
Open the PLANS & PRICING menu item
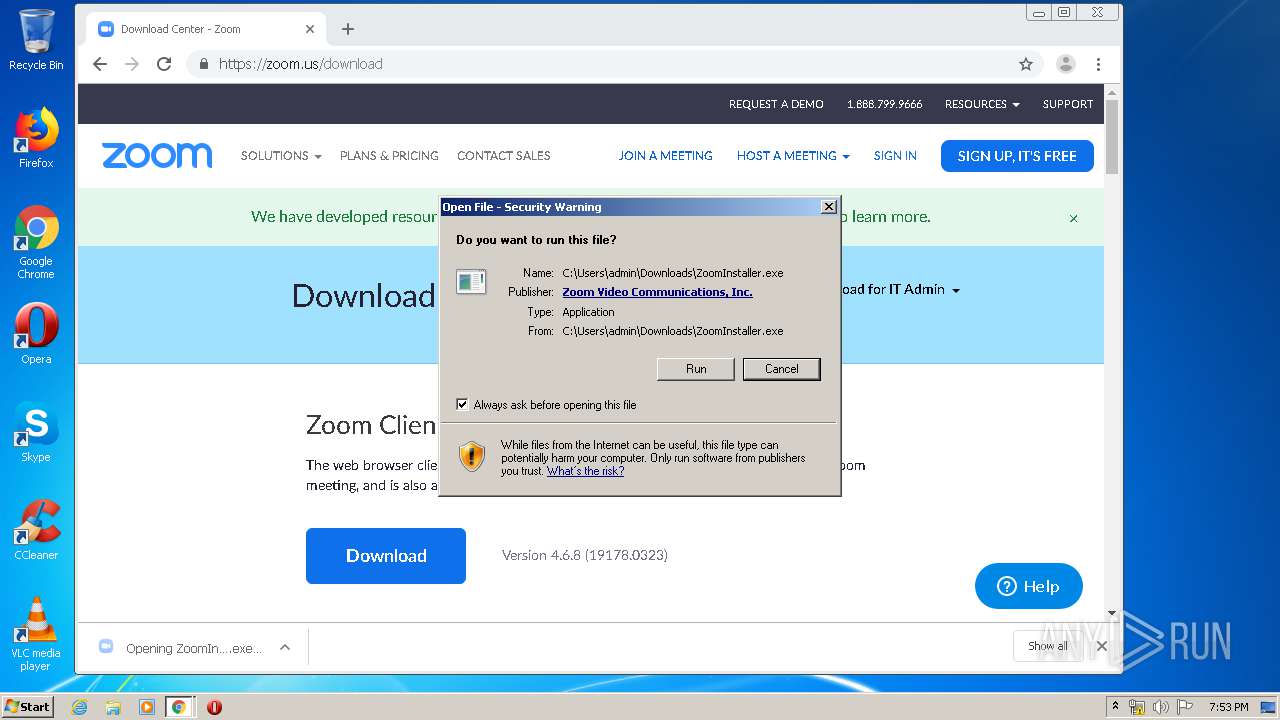[389, 156]
